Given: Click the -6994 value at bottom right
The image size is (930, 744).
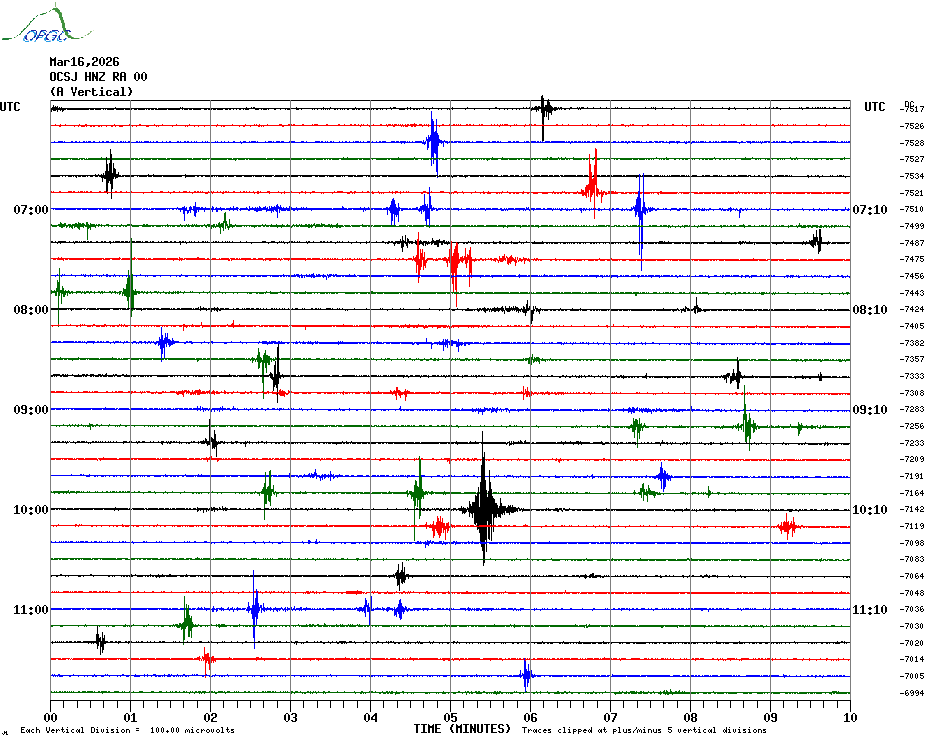Looking at the screenshot, I should [x=911, y=693].
